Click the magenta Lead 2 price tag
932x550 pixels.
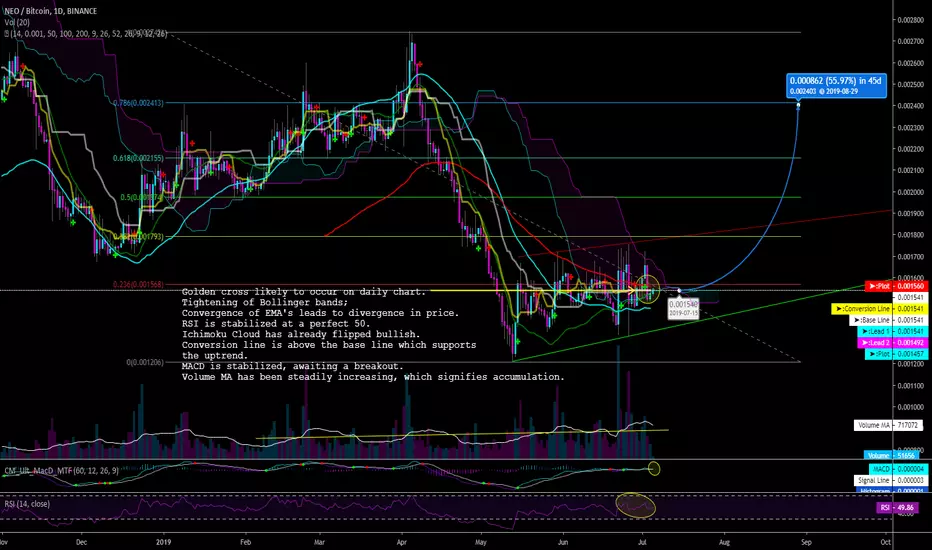tap(892, 342)
